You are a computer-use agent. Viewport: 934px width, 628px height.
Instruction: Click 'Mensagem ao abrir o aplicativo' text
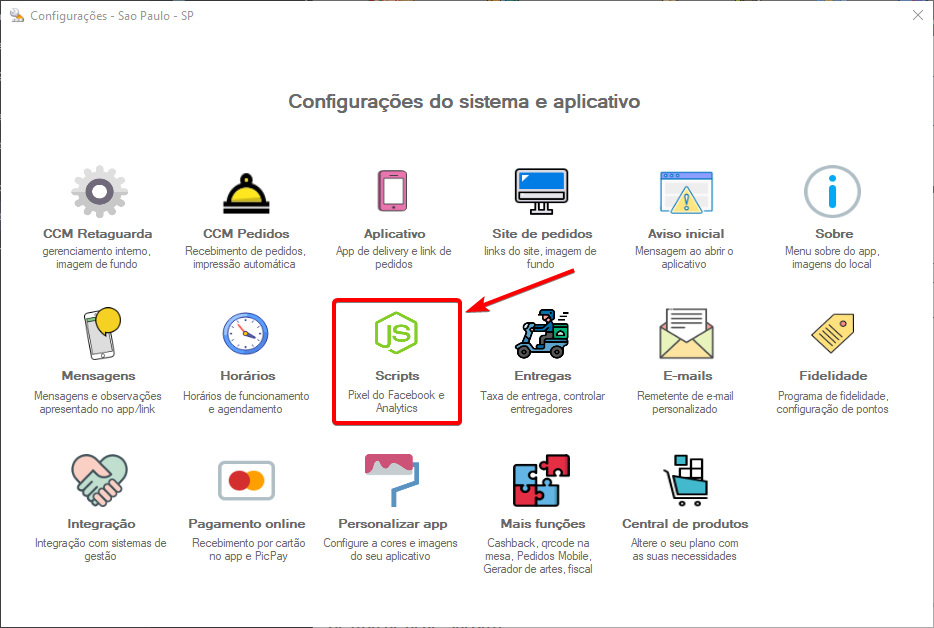click(684, 258)
